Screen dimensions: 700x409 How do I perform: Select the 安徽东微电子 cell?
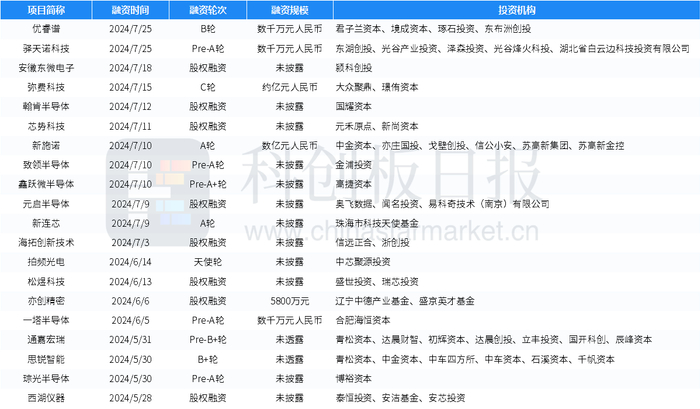click(46, 68)
